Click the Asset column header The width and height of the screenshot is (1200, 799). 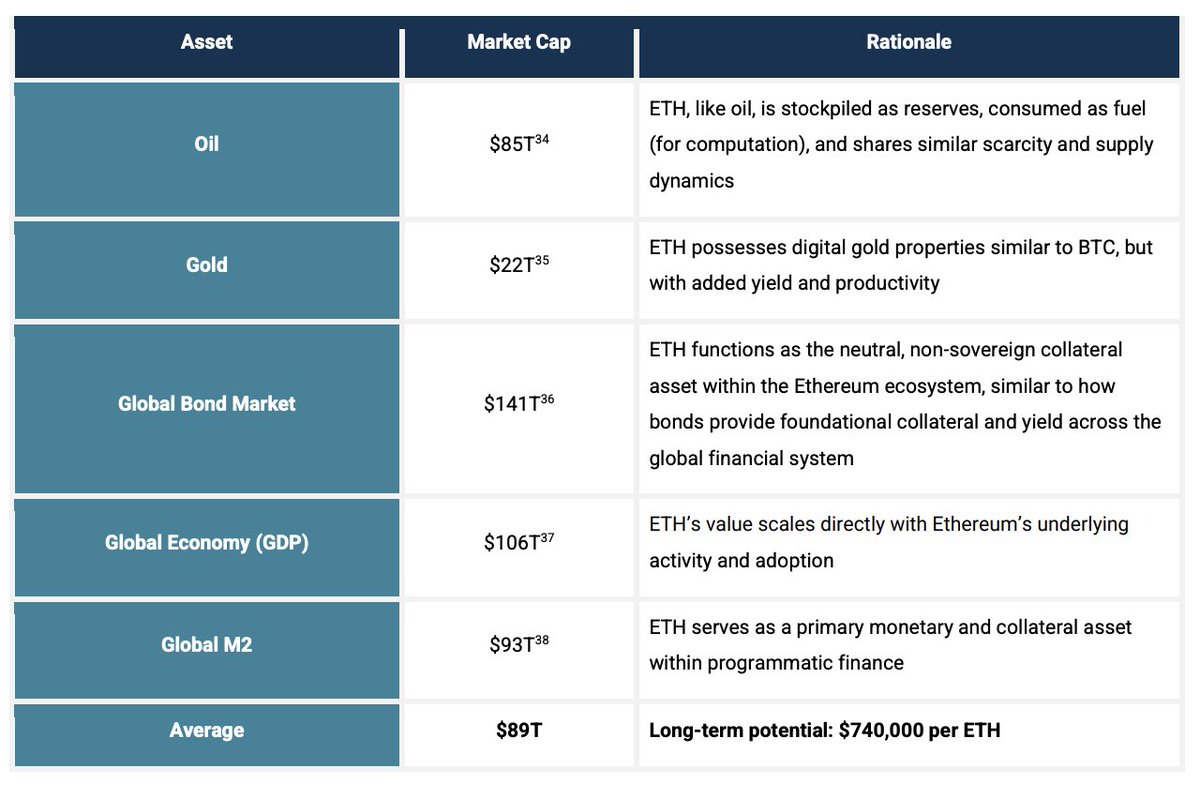[x=206, y=43]
